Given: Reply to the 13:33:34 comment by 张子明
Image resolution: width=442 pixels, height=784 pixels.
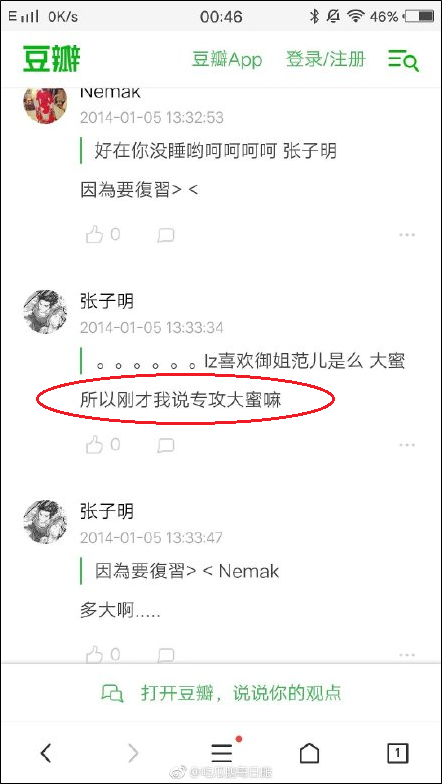Looking at the screenshot, I should click(166, 445).
